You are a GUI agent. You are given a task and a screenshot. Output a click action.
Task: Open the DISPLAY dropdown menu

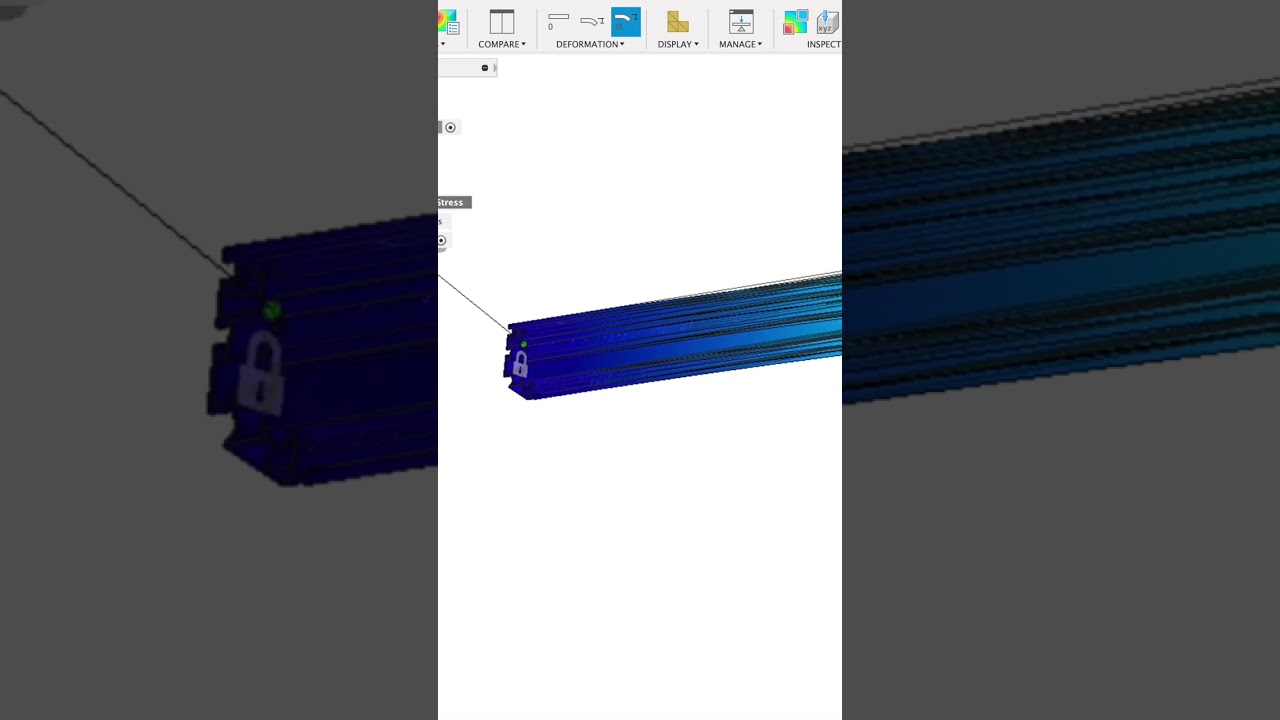tap(678, 44)
